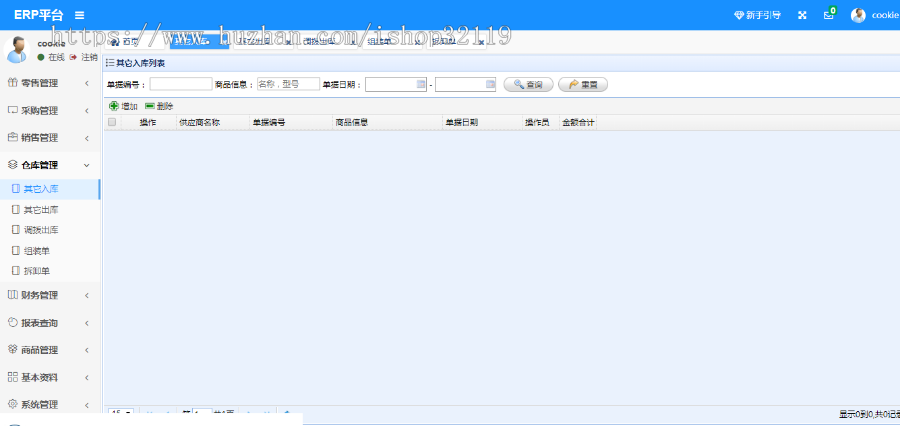This screenshot has height=426, width=900.
Task: Open the start date calendar picker icon
Action: [x=421, y=84]
